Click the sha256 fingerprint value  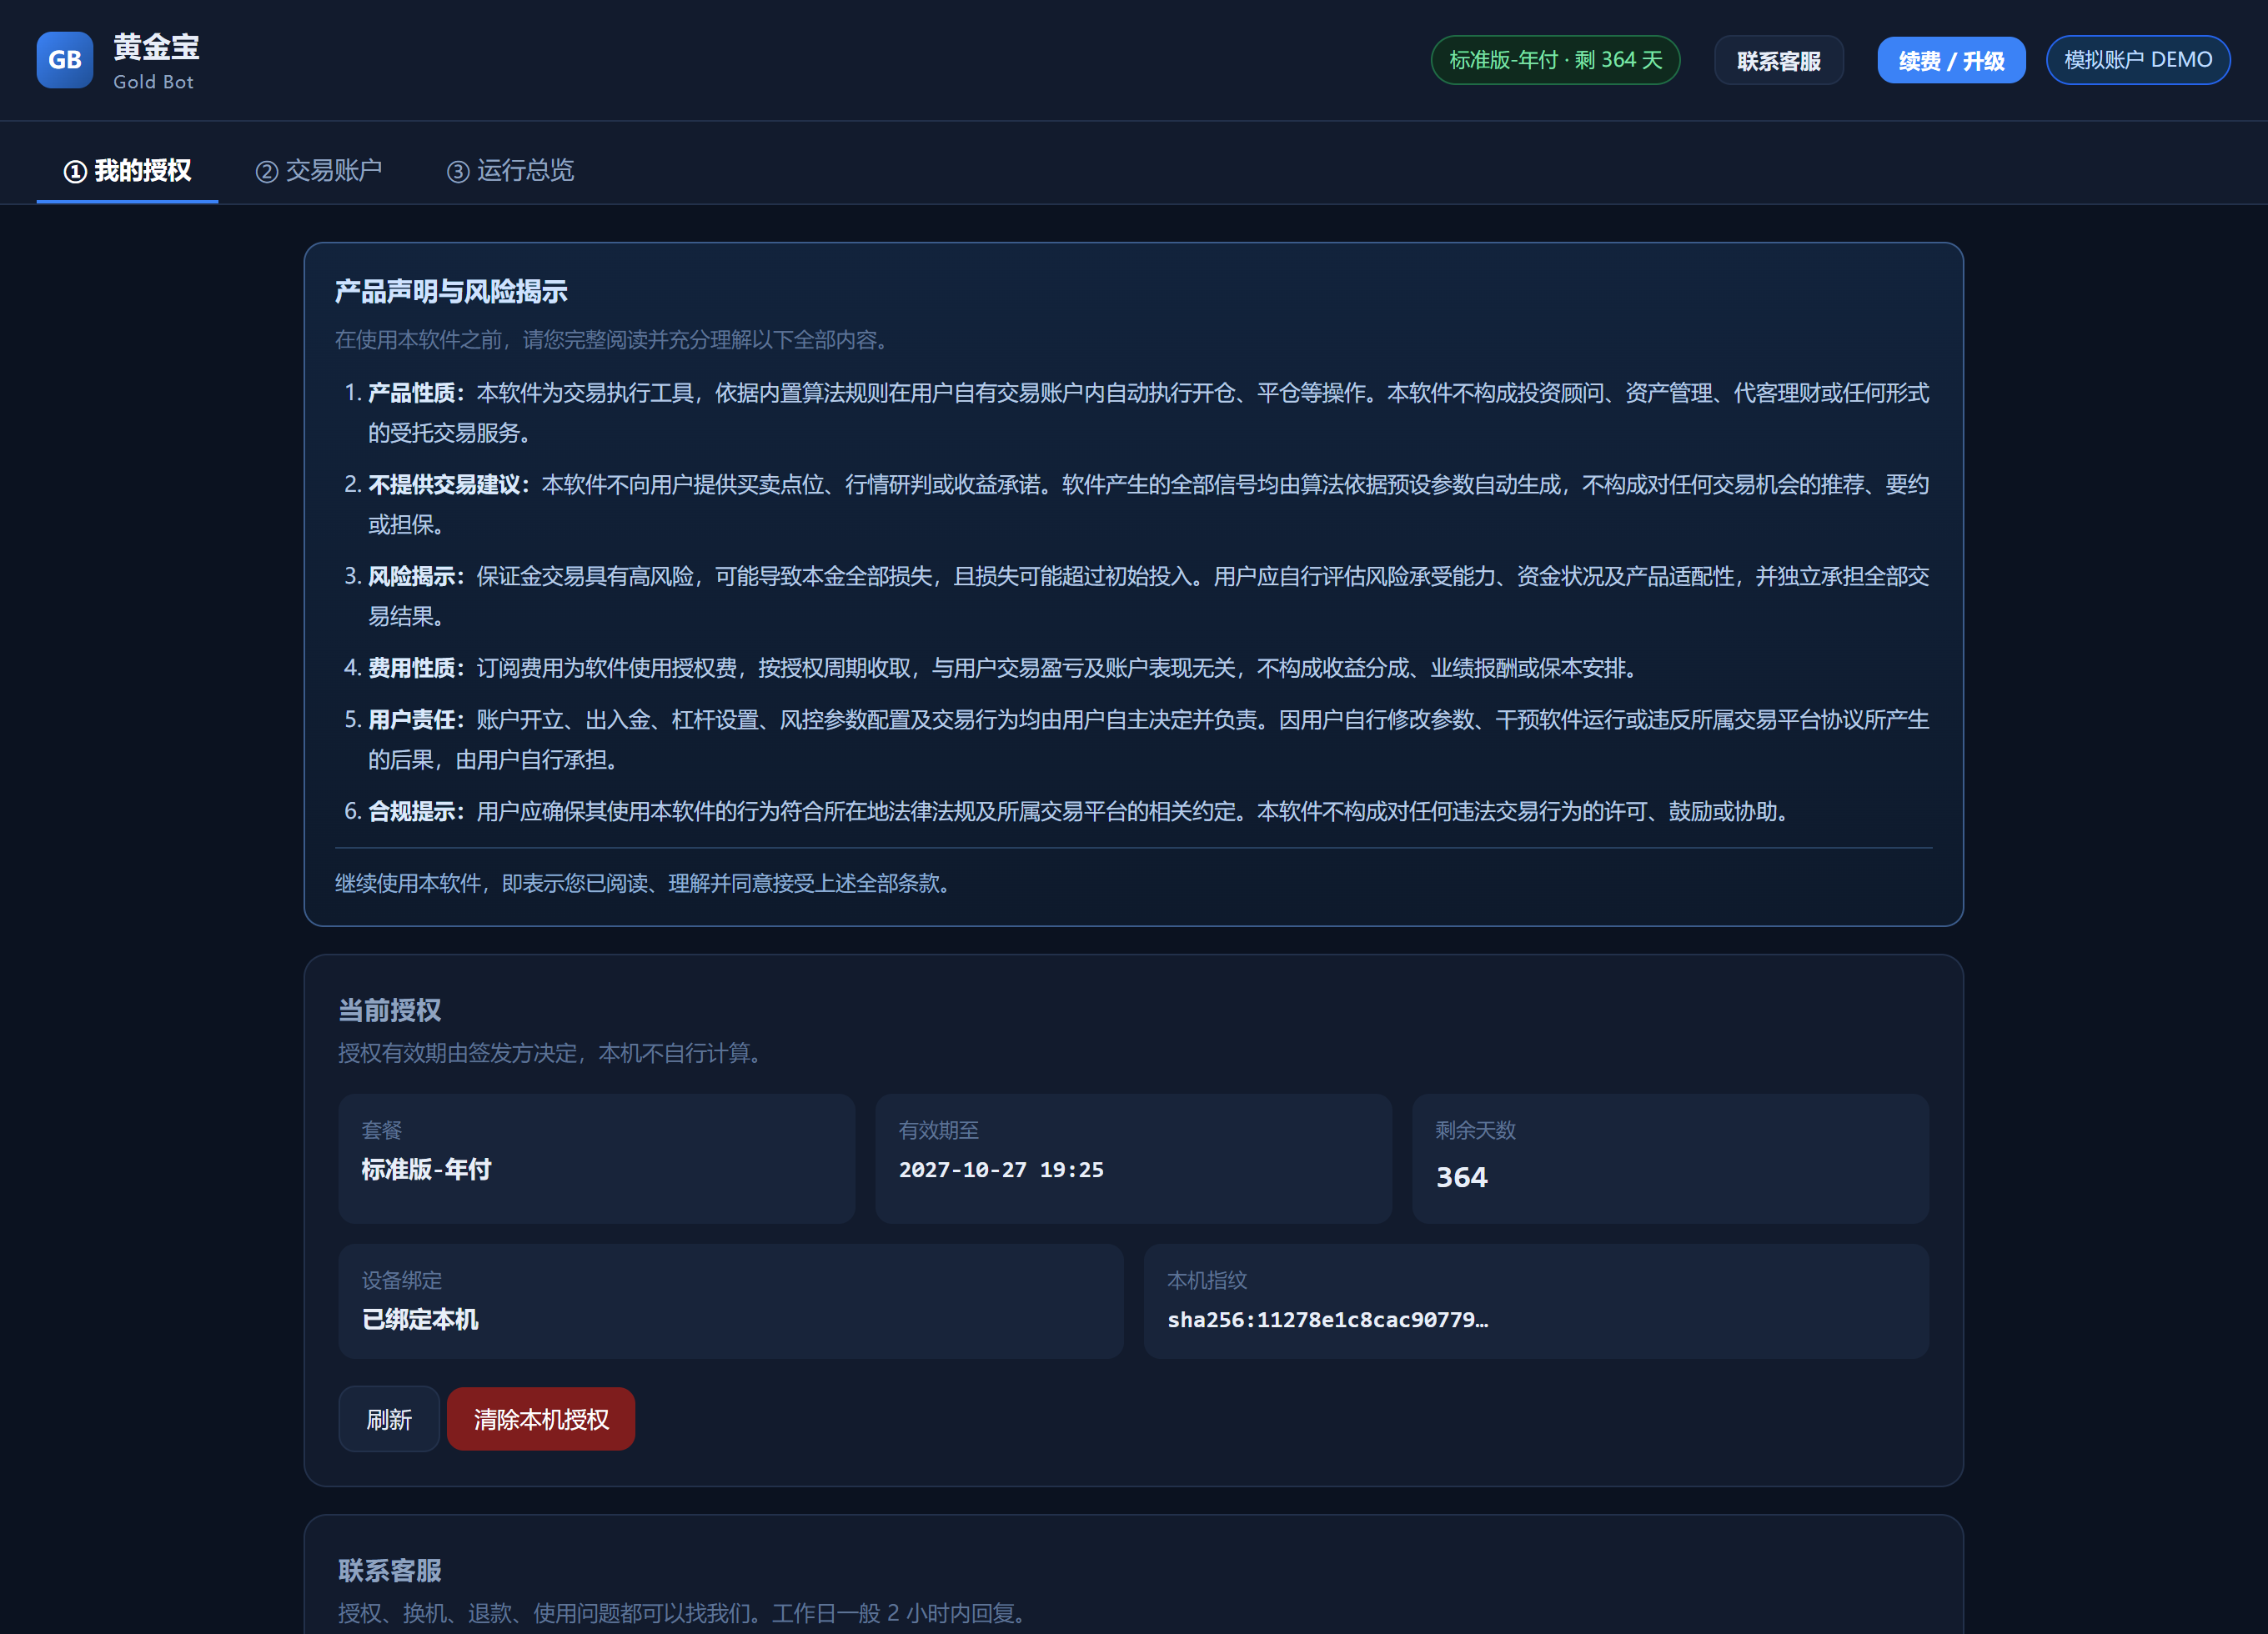1328,1320
